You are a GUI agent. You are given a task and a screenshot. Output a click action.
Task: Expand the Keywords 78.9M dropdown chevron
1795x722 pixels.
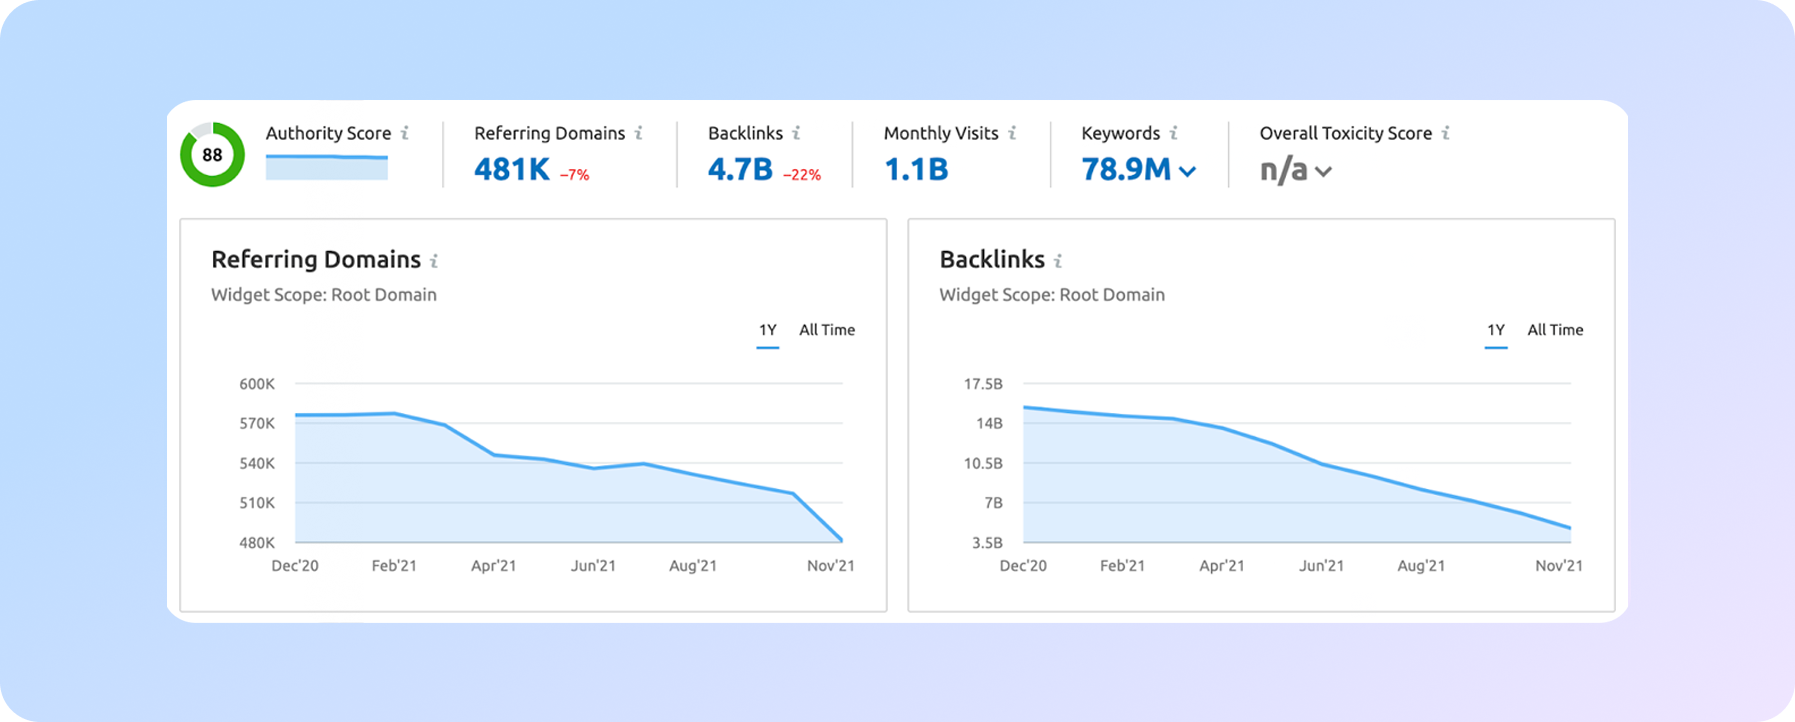(1187, 171)
